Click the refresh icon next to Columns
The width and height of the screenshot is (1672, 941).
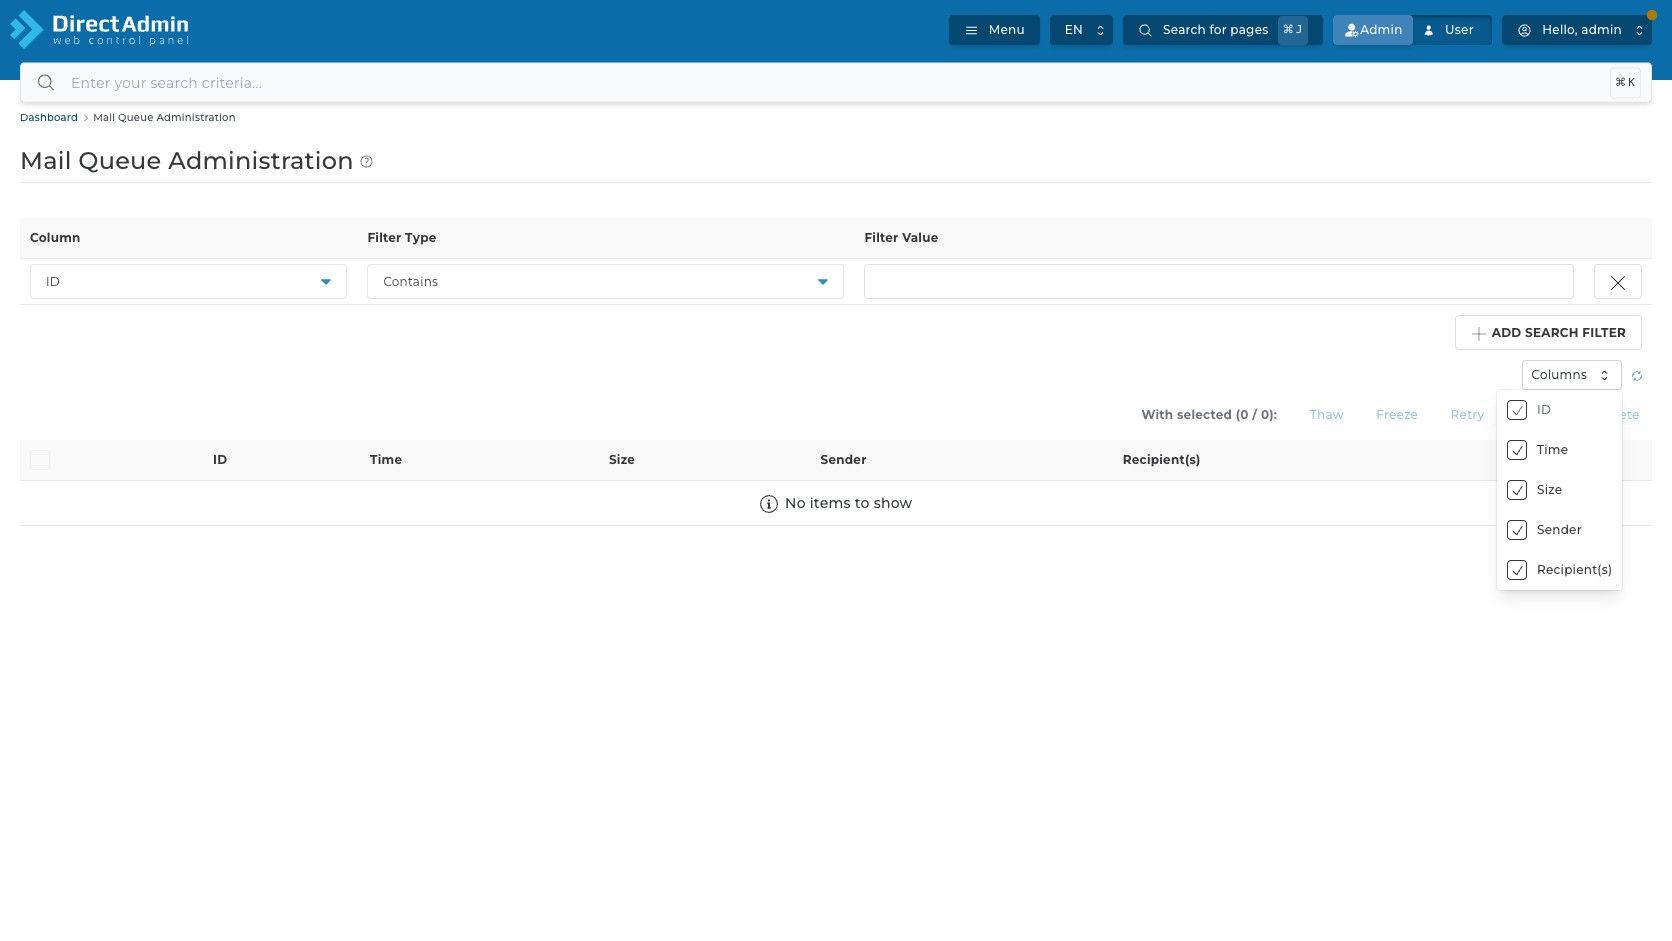tap(1637, 376)
